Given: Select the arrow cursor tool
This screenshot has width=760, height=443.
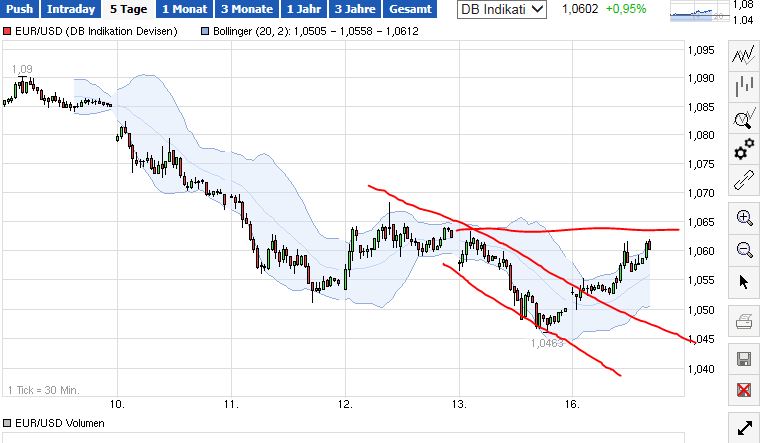Looking at the screenshot, I should coord(744,281).
